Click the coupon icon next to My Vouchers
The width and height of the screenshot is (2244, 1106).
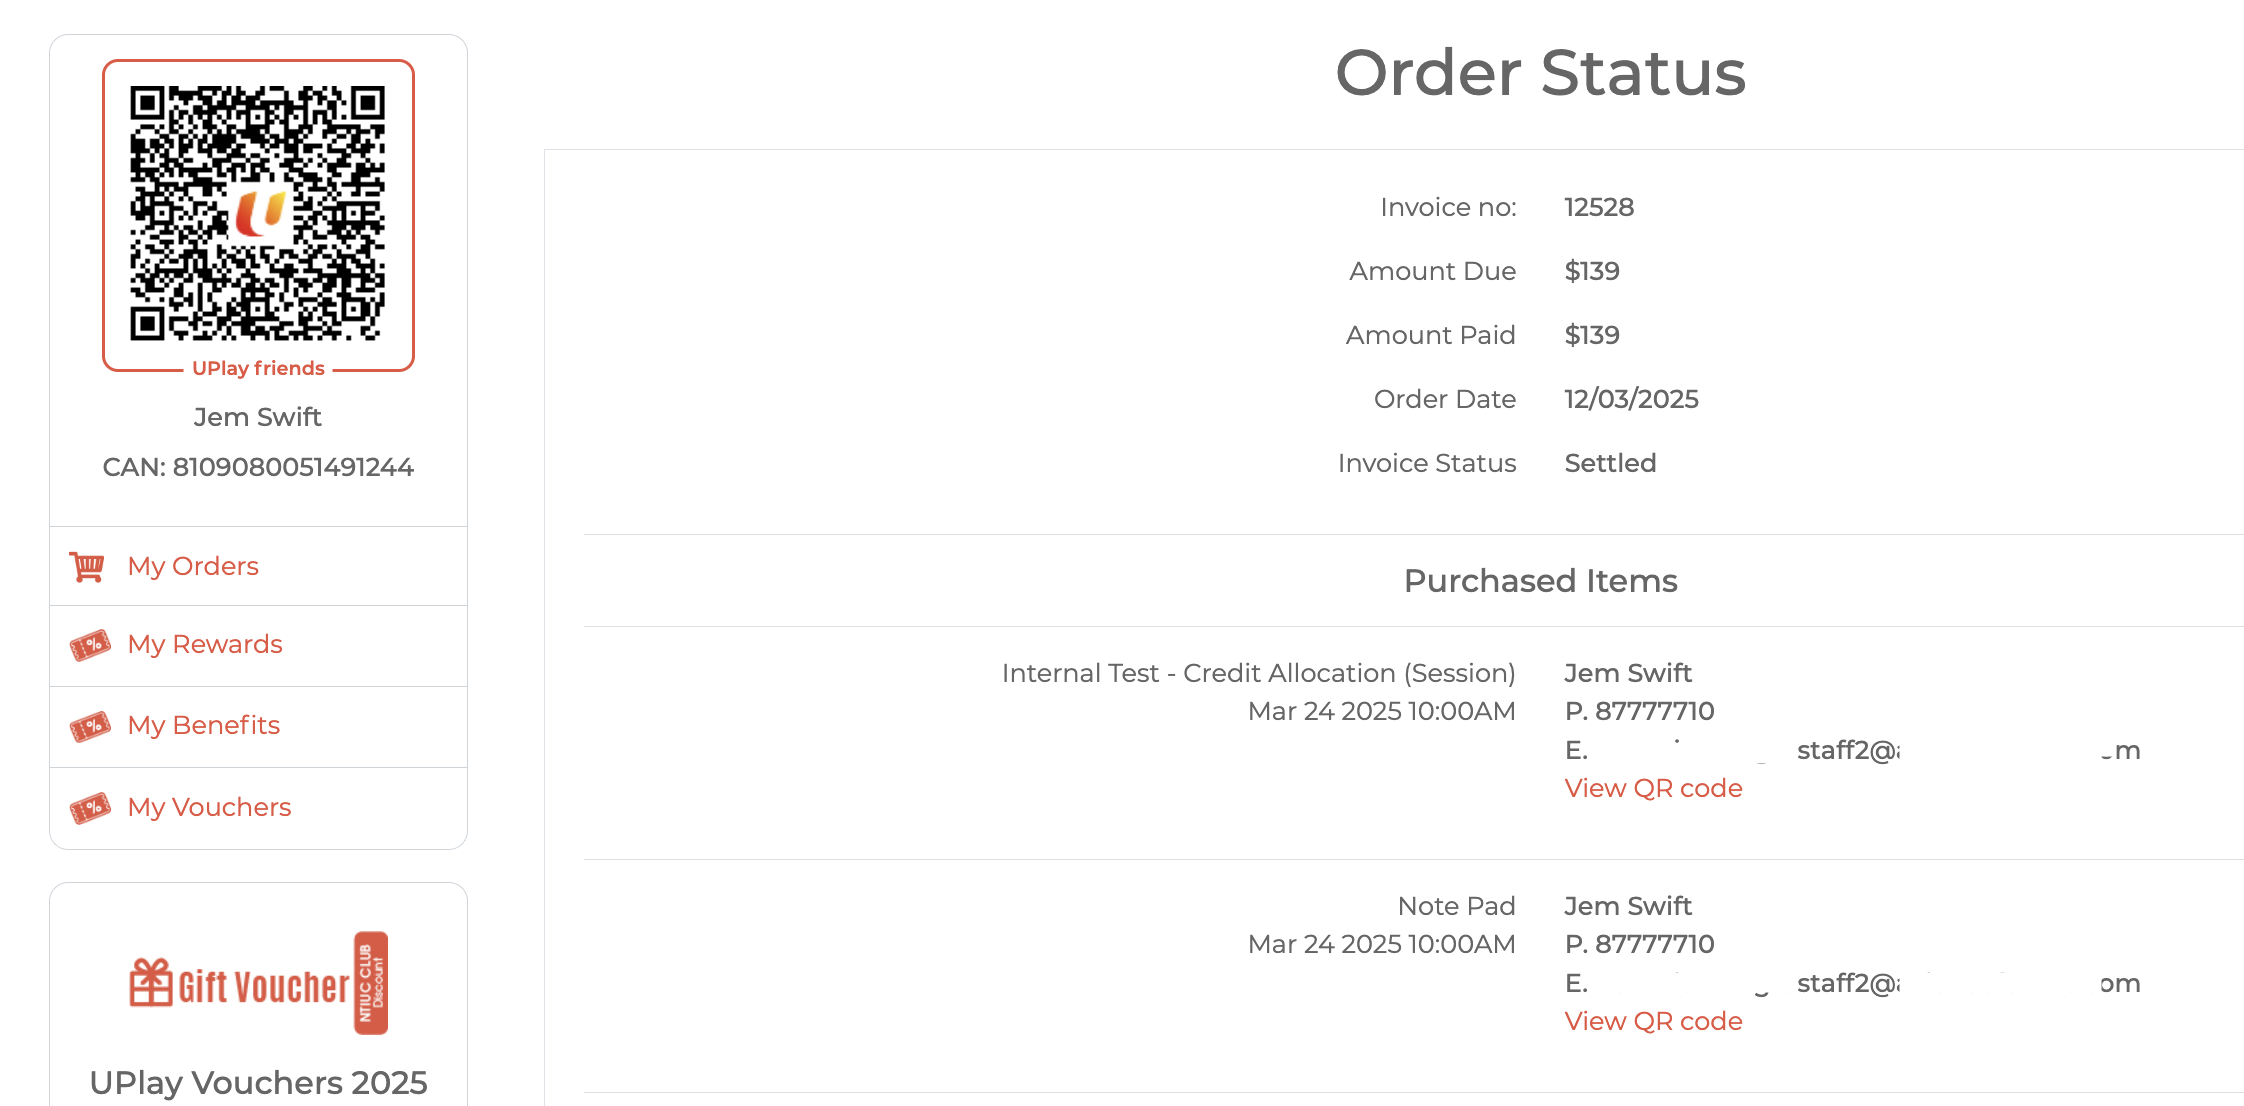[x=90, y=807]
